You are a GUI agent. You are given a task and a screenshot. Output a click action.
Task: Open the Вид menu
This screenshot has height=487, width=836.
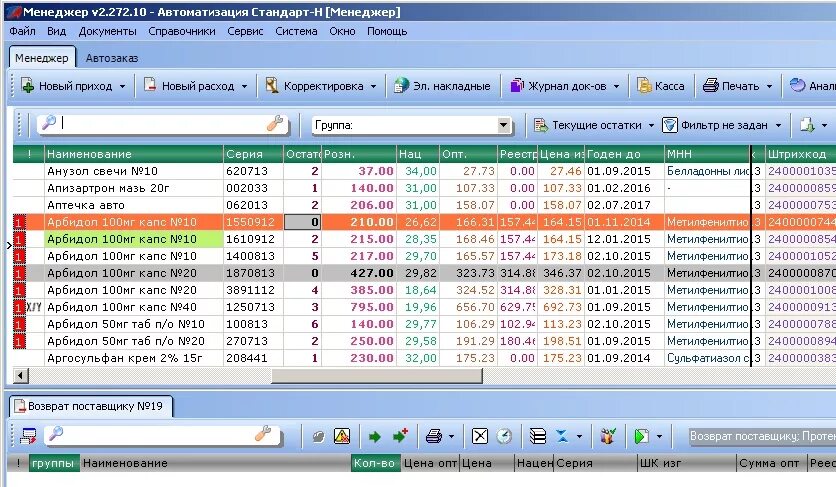click(57, 31)
